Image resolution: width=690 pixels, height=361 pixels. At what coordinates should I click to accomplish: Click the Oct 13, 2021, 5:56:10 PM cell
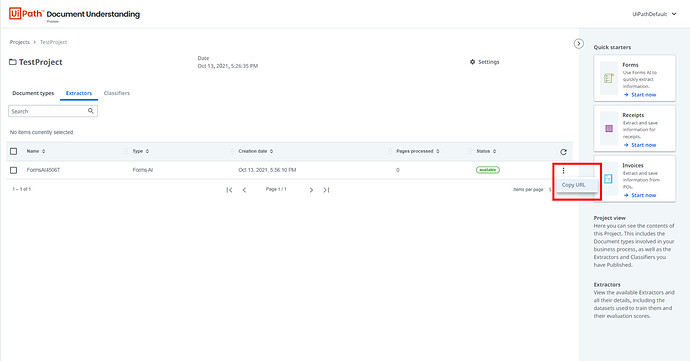tap(267, 170)
